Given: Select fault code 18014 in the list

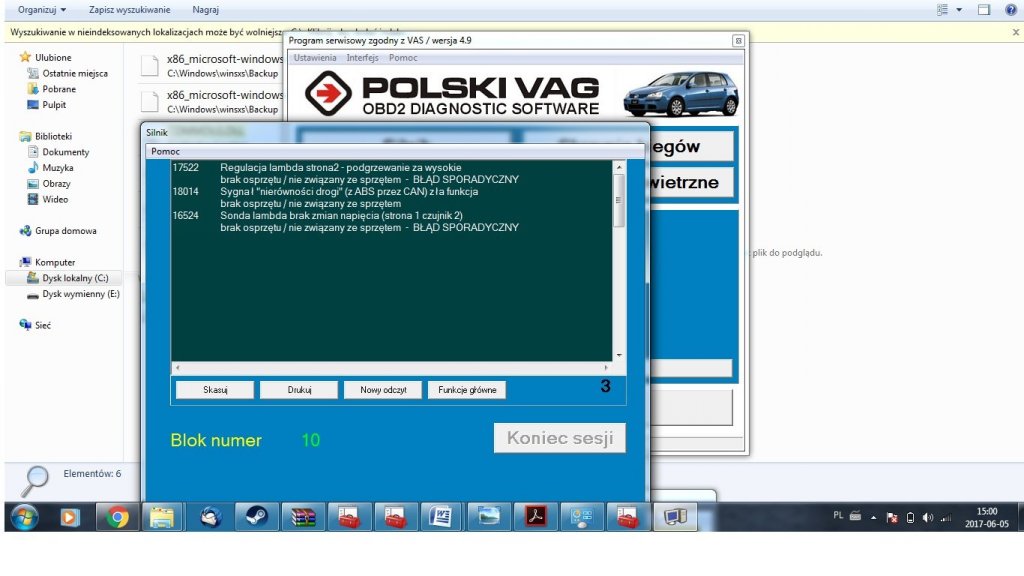Looking at the screenshot, I should click(185, 191).
